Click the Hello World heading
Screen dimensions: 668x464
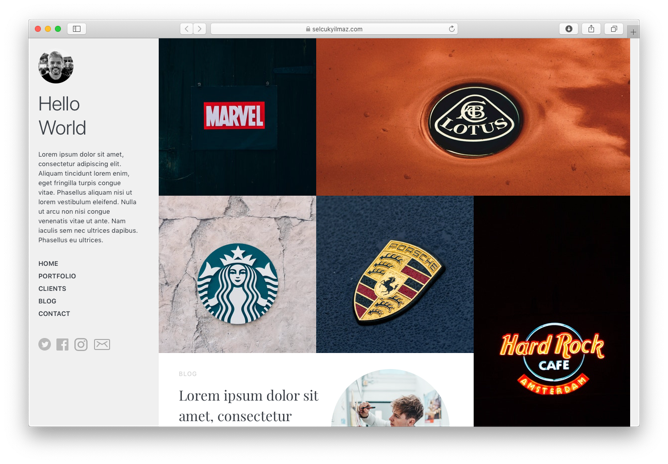[62, 116]
